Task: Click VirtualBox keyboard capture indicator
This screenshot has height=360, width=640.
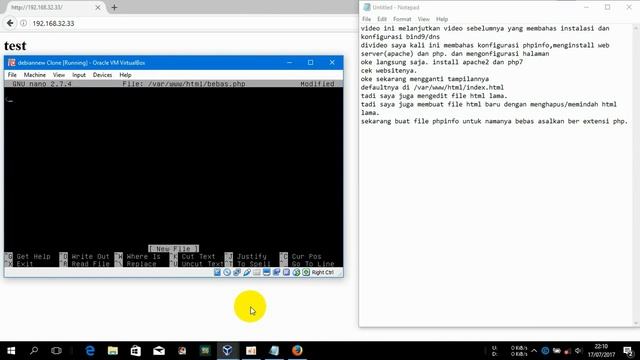Action: [306, 272]
